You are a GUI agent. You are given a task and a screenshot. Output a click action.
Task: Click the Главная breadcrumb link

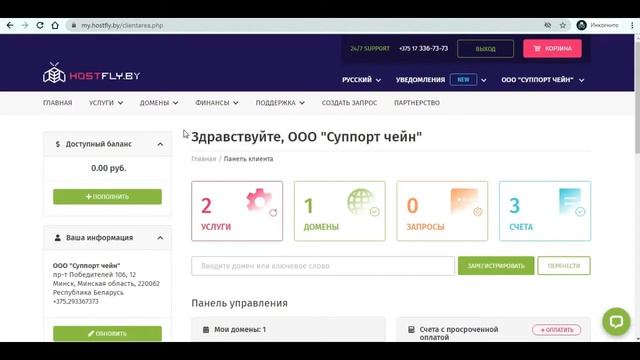203,159
